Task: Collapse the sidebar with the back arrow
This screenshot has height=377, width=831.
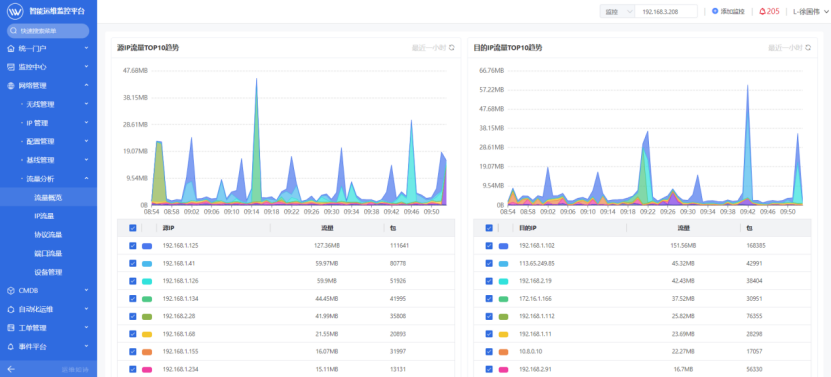Action: [x=11, y=369]
